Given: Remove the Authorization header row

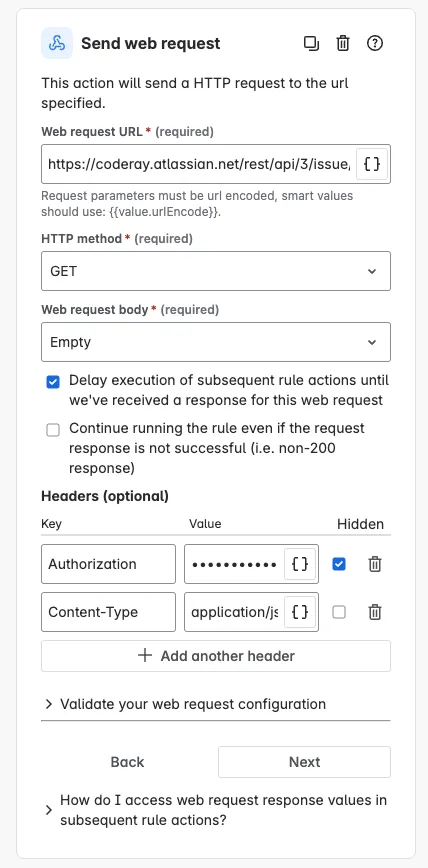Looking at the screenshot, I should [375, 564].
